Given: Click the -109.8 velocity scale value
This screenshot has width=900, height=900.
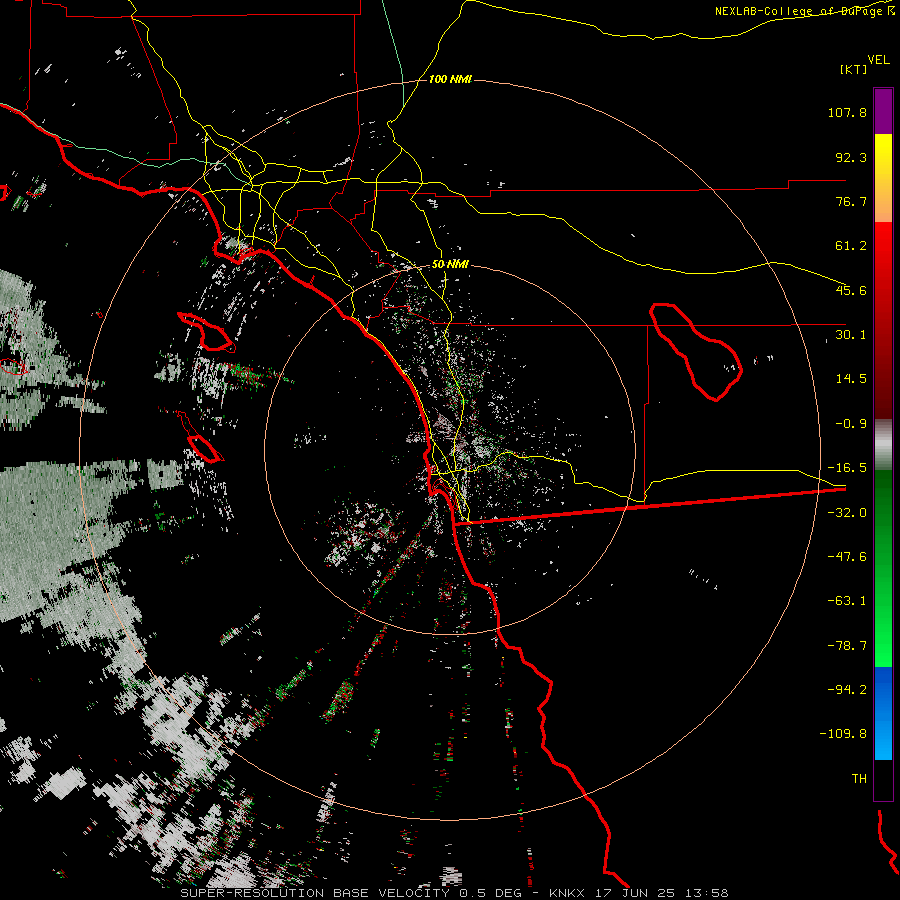Looking at the screenshot, I should [x=844, y=734].
